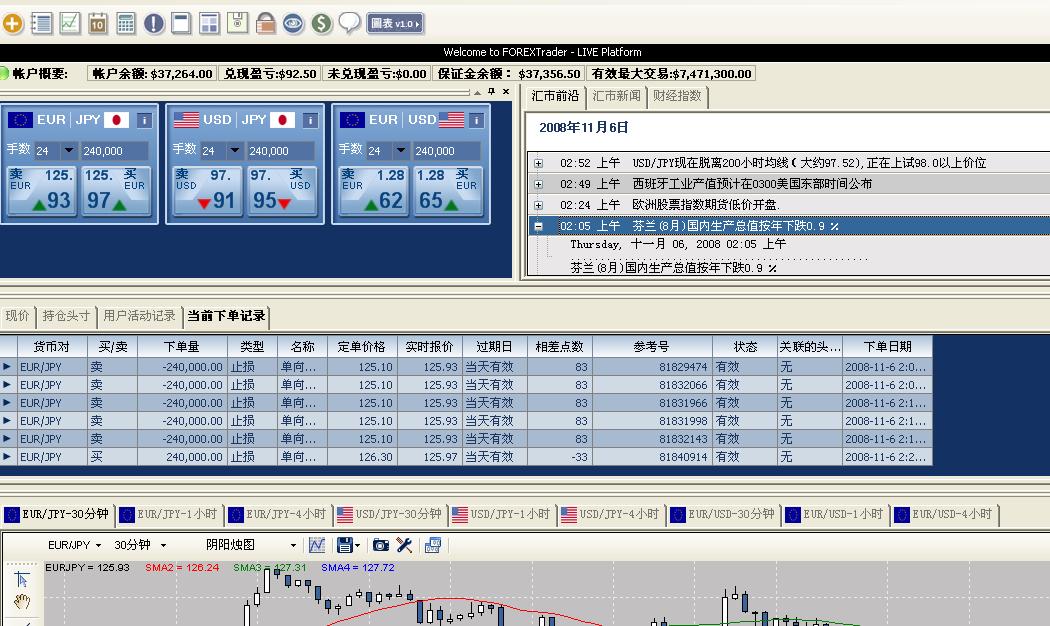Open the calendar icon showing 10
Viewport: 1050px width, 626px height.
click(x=98, y=24)
